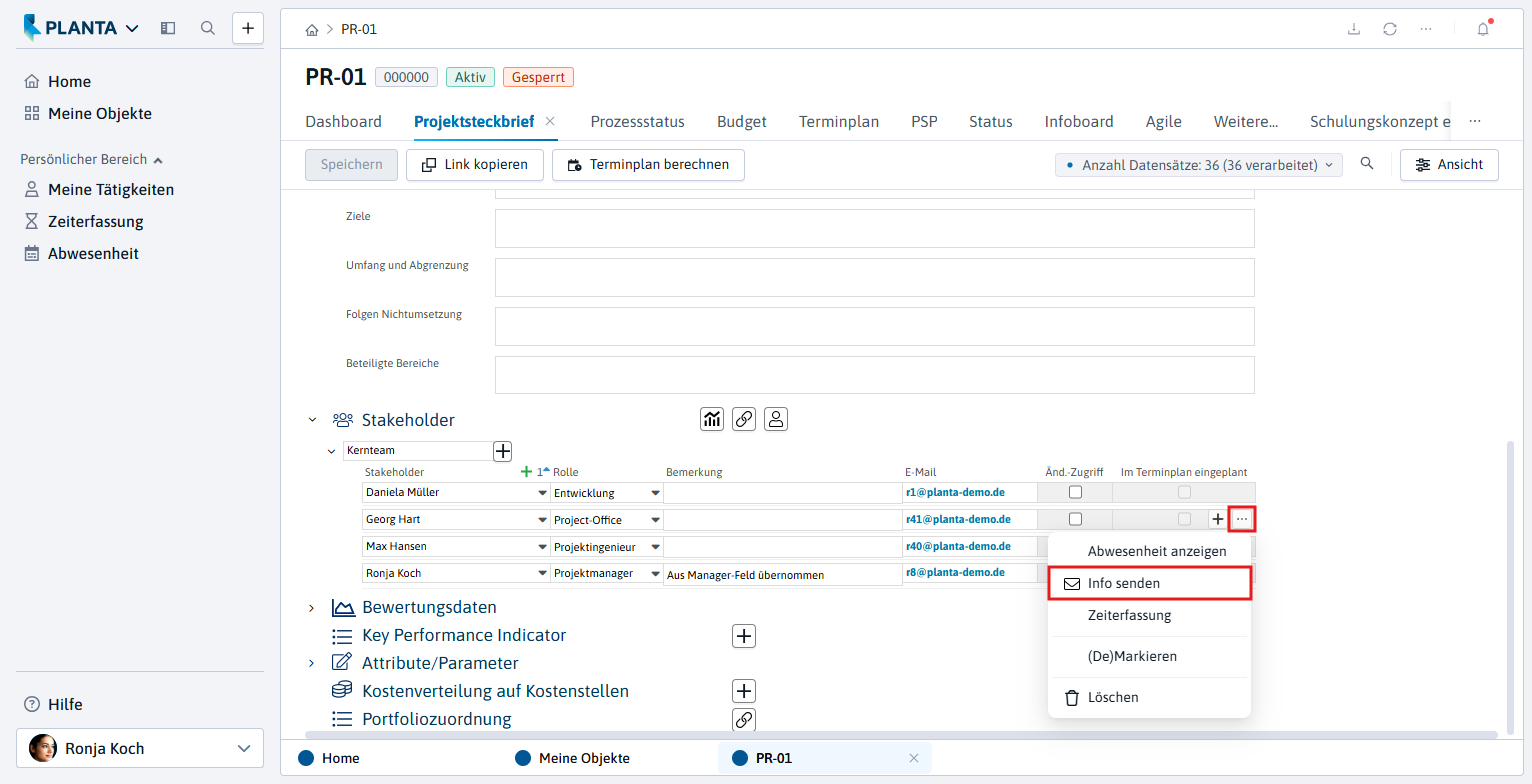Screen dimensions: 1532x784
Task: Click the link icon beside Portfoliozuordnung
Action: (744, 719)
